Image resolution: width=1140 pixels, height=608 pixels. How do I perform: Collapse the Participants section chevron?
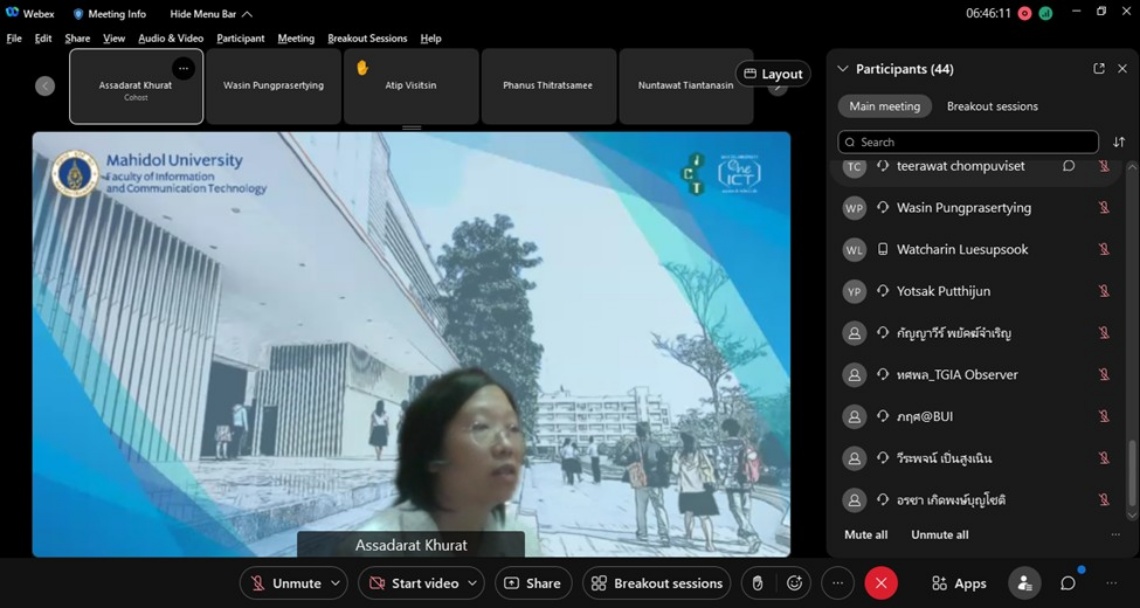[842, 69]
